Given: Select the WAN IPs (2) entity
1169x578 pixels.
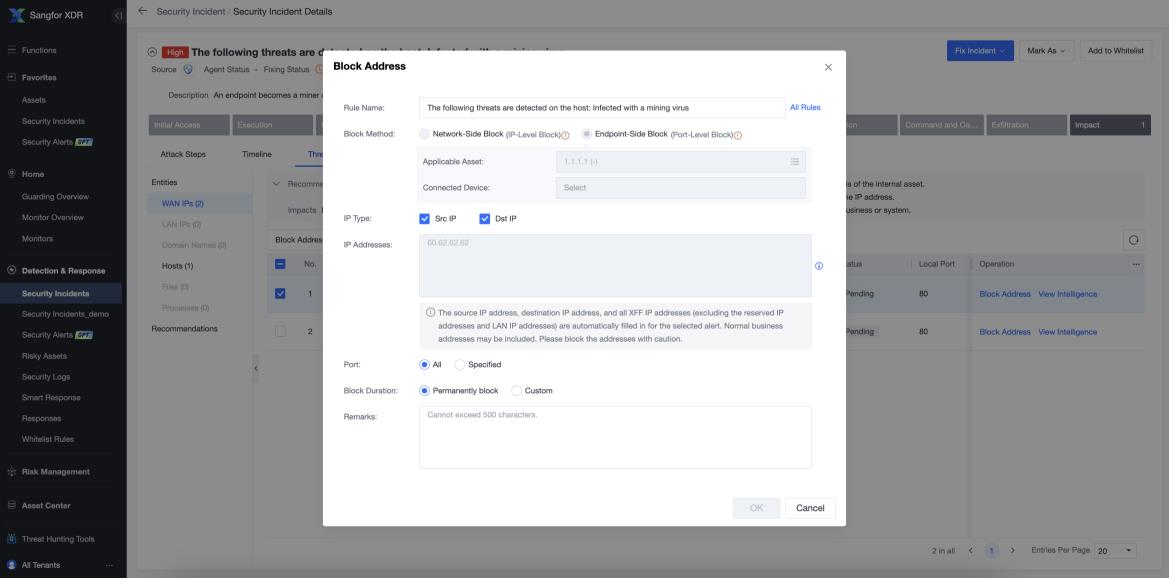Looking at the screenshot, I should [183, 203].
